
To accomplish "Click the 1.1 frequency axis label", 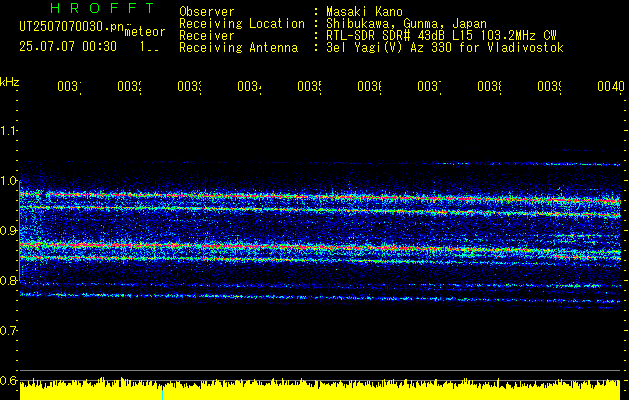I will click(x=9, y=131).
